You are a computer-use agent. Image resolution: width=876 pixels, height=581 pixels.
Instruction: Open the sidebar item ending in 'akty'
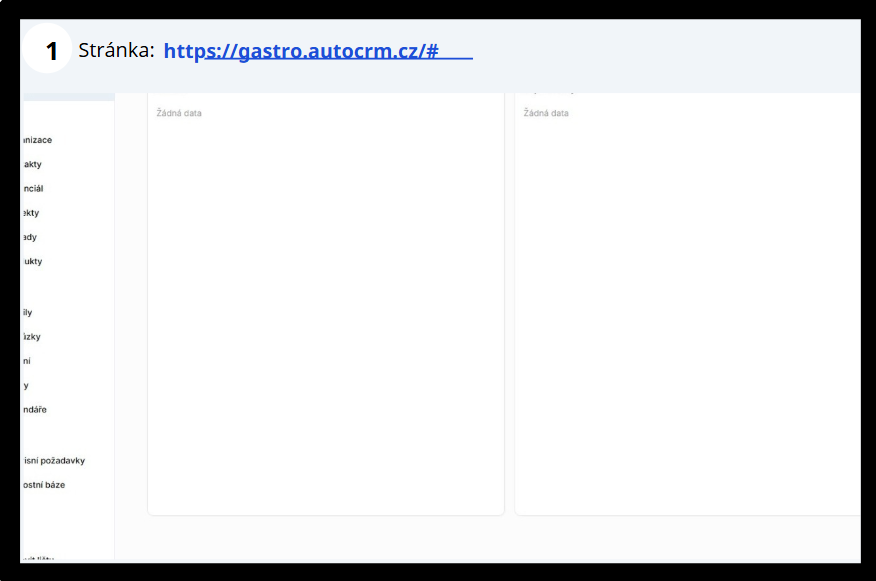click(x=32, y=164)
